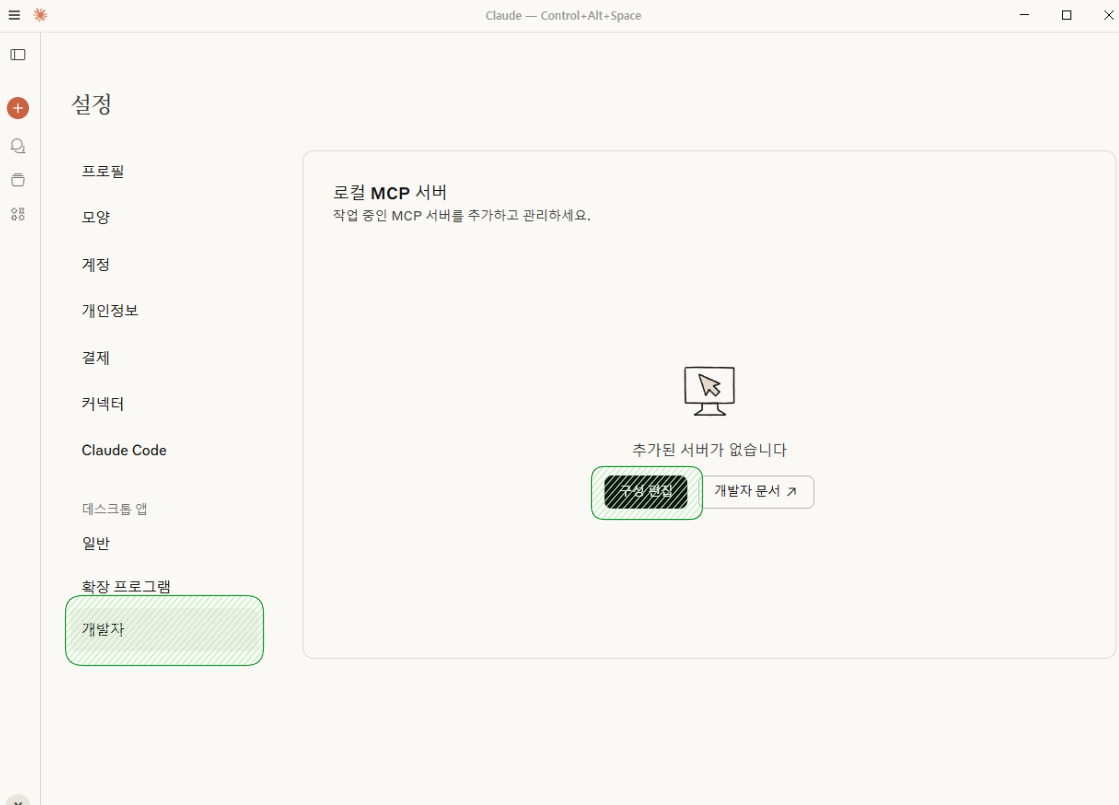The height and width of the screenshot is (805, 1119).
Task: Start a new chat with plus icon
Action: tap(18, 108)
